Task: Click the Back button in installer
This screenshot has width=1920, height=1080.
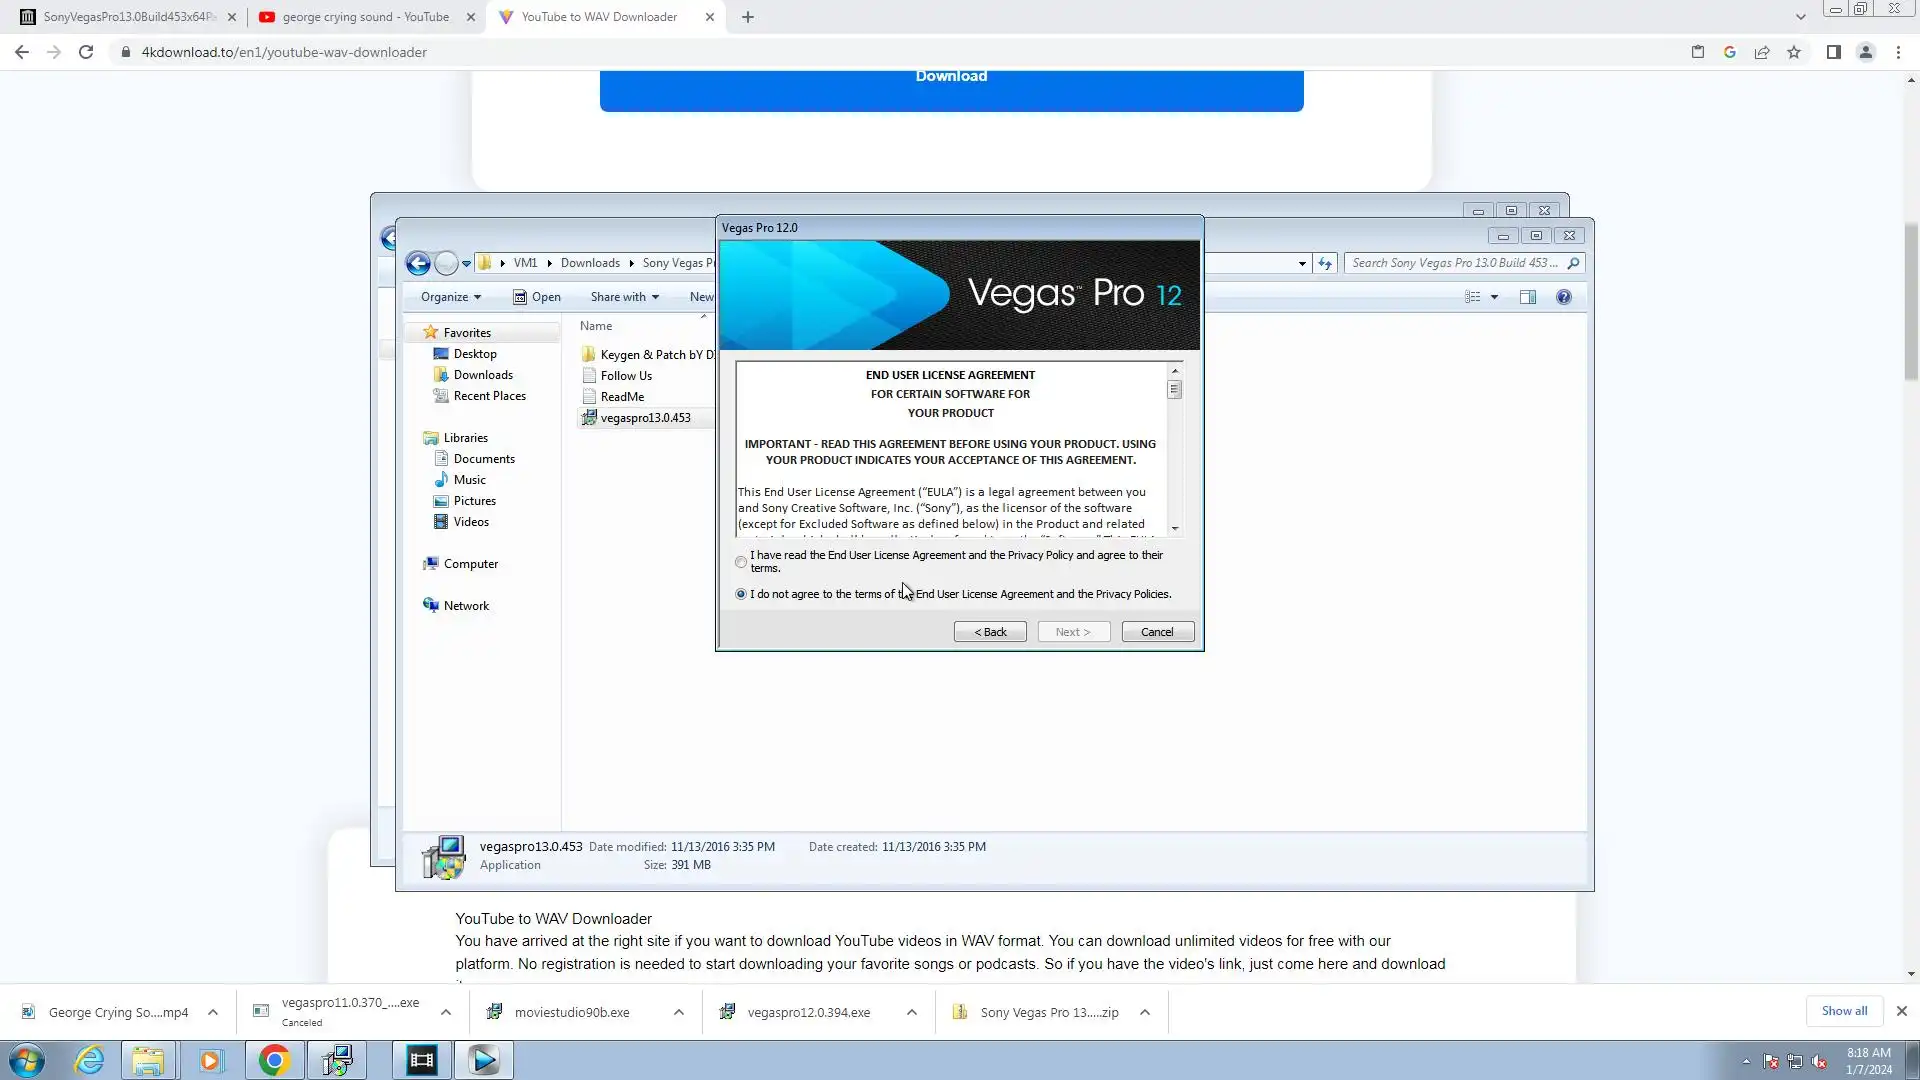Action: [990, 632]
